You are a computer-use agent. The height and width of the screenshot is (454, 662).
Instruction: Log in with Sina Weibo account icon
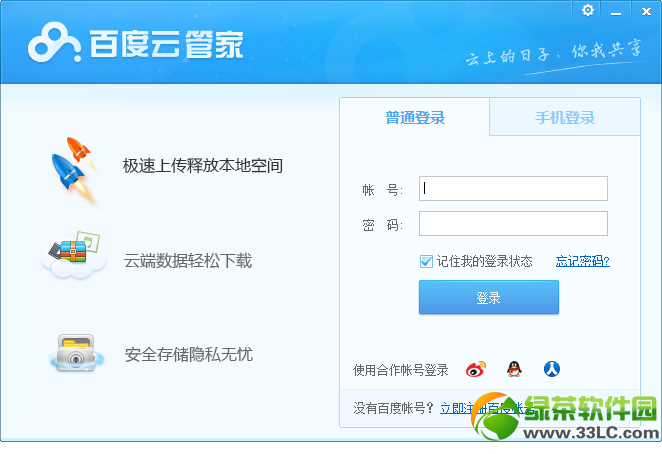[x=476, y=370]
